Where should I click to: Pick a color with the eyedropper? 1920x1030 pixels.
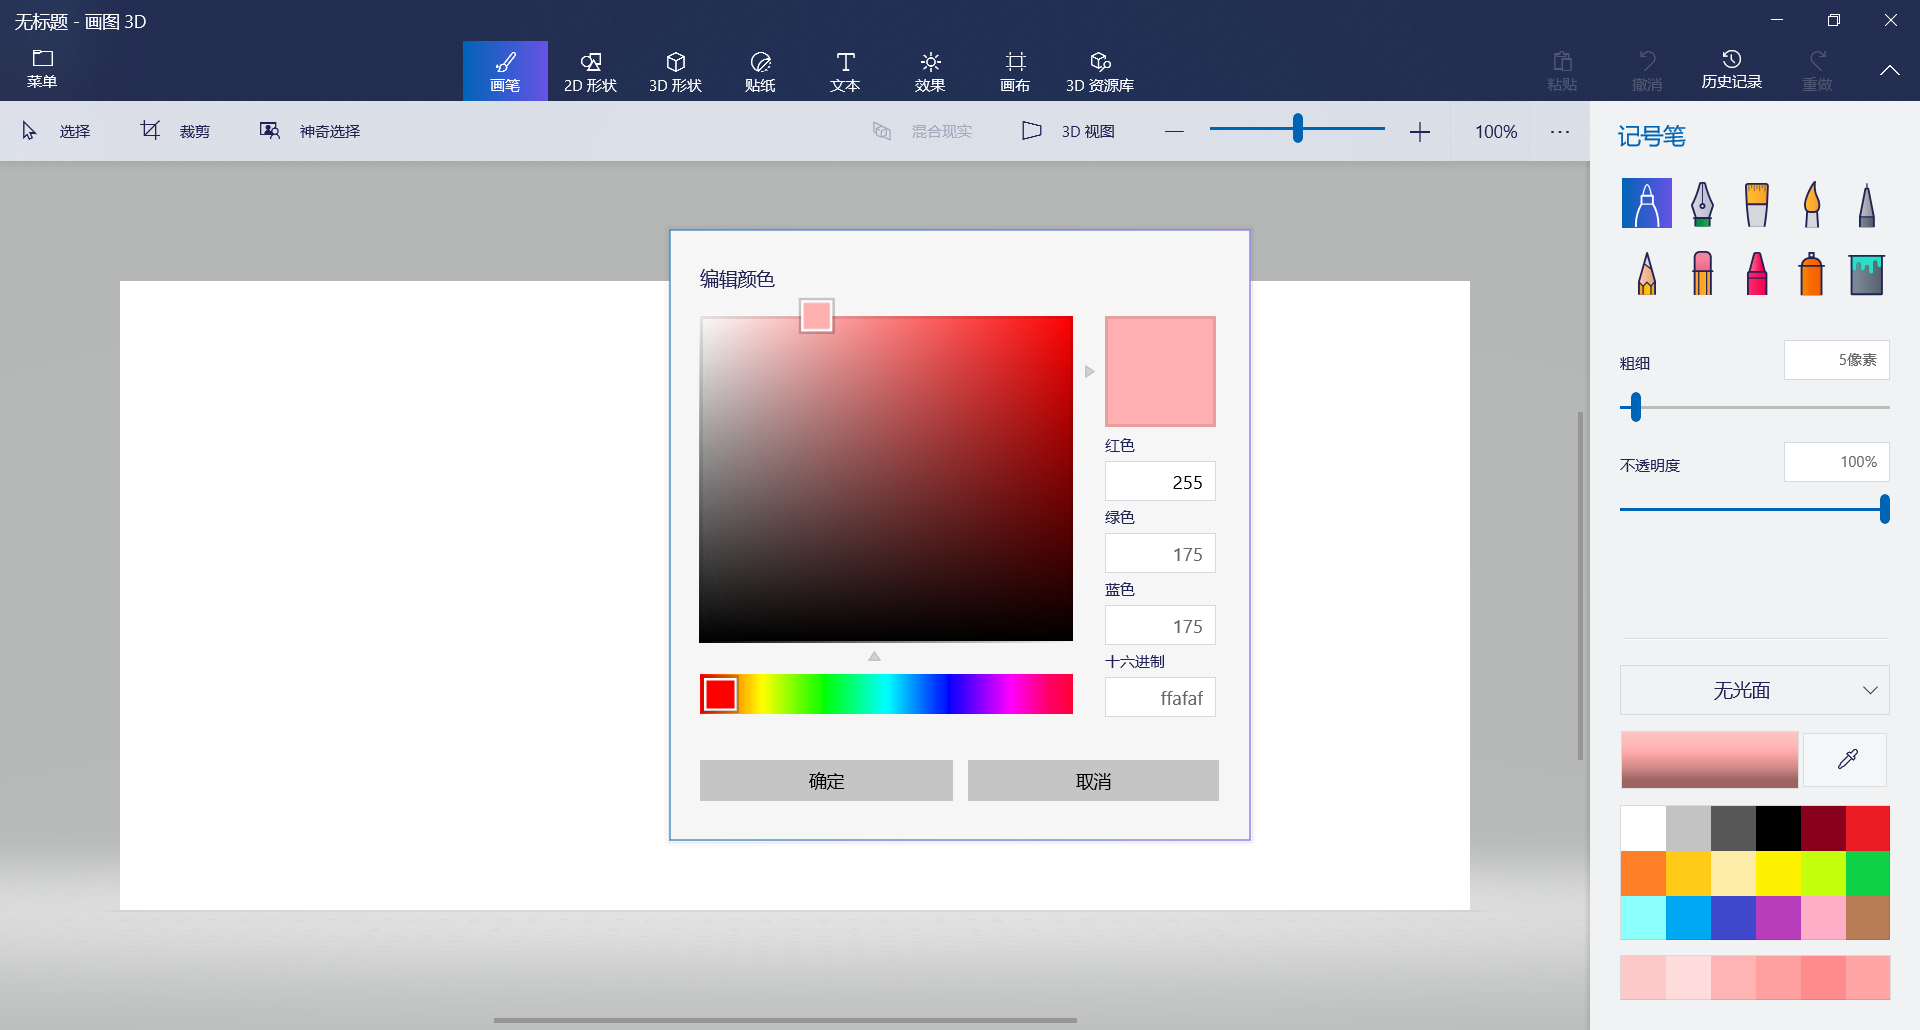(x=1846, y=760)
